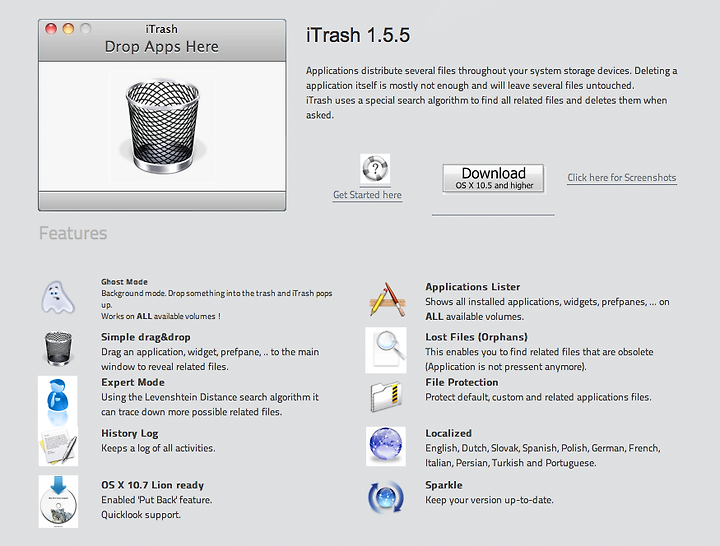Click "Enabled 'Put Back' feature." text
This screenshot has height=546, width=720.
click(157, 500)
